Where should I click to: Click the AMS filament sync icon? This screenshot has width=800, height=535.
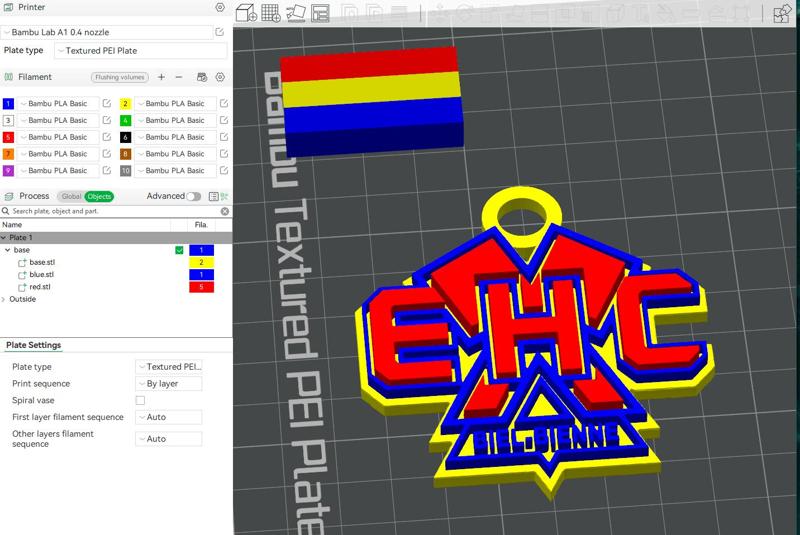[x=202, y=77]
